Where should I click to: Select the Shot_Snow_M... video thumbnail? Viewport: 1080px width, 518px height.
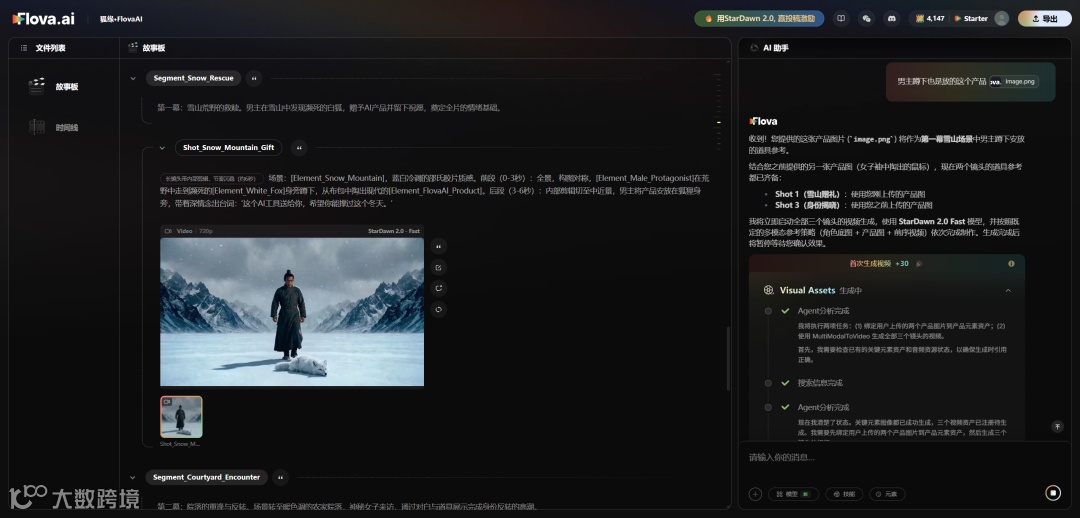(181, 417)
